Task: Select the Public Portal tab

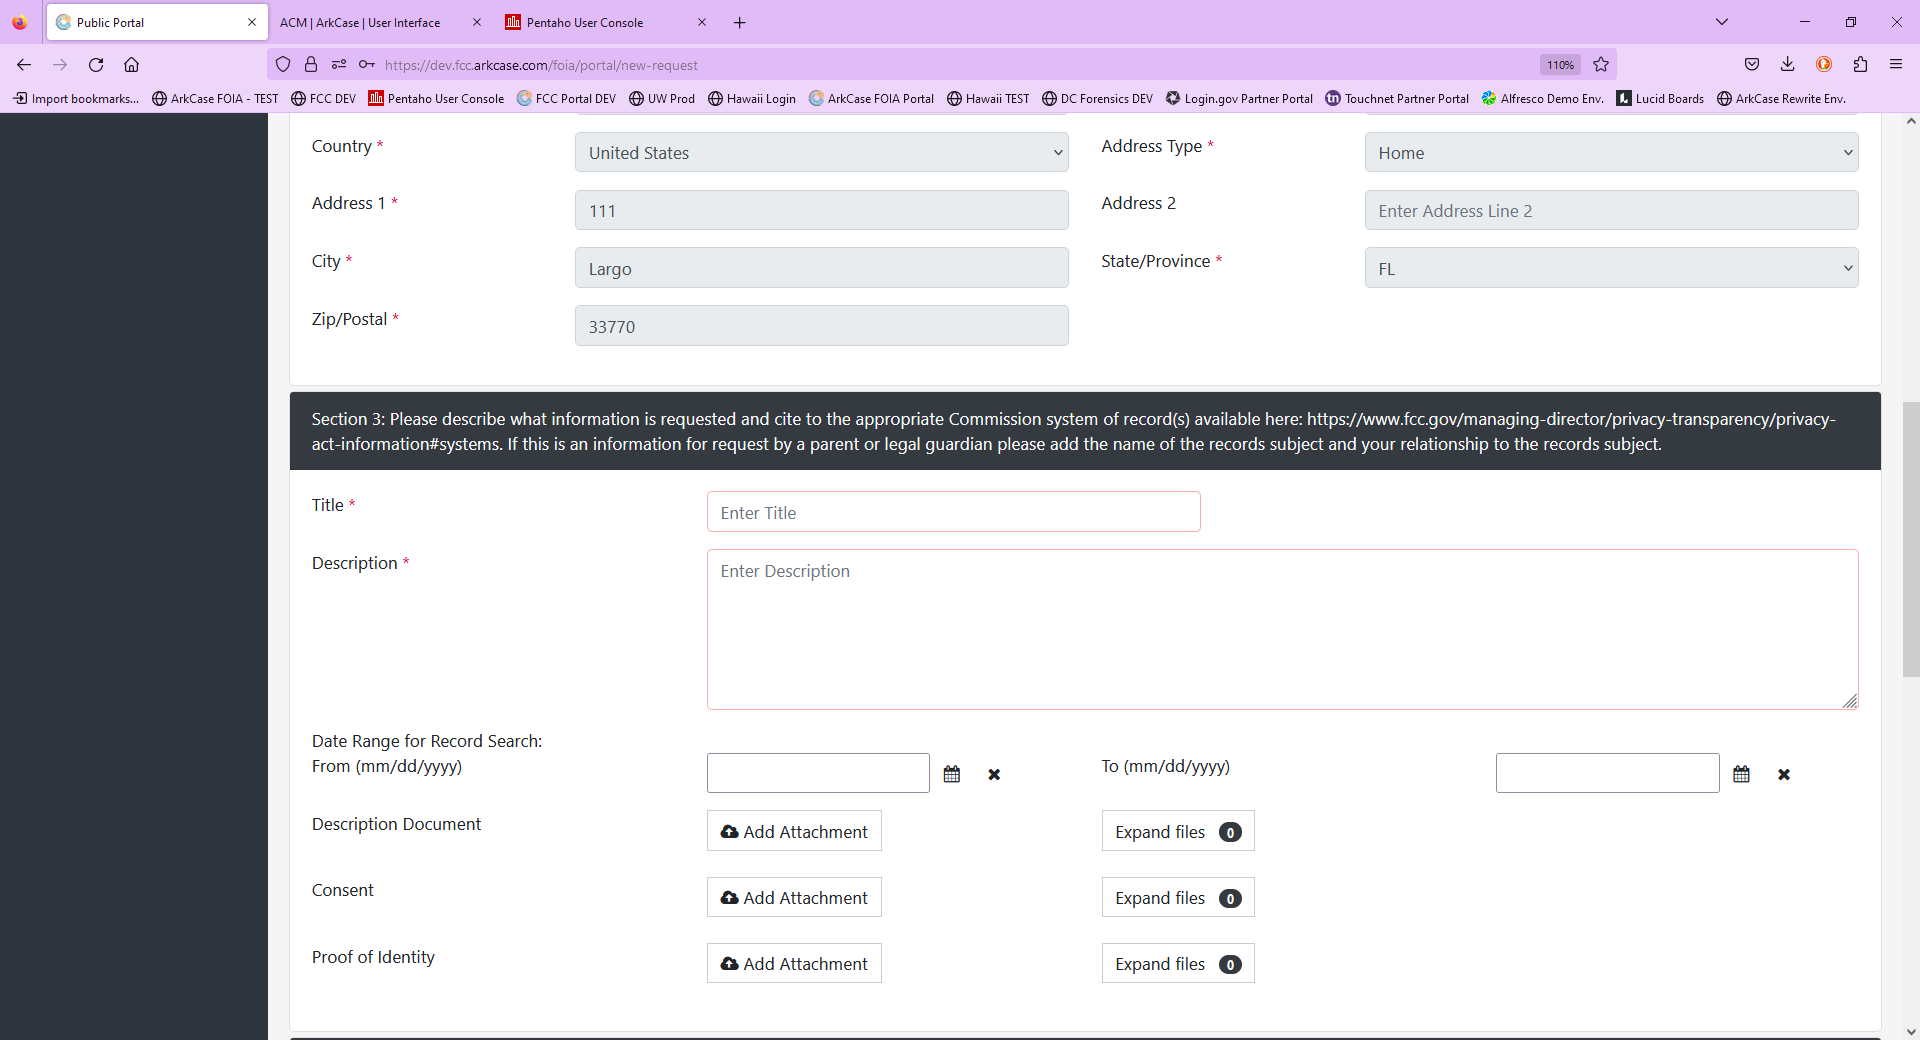Action: coord(157,22)
